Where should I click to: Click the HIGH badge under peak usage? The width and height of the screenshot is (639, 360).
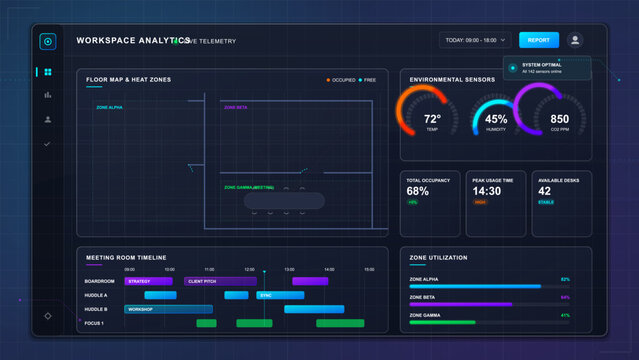(x=480, y=202)
